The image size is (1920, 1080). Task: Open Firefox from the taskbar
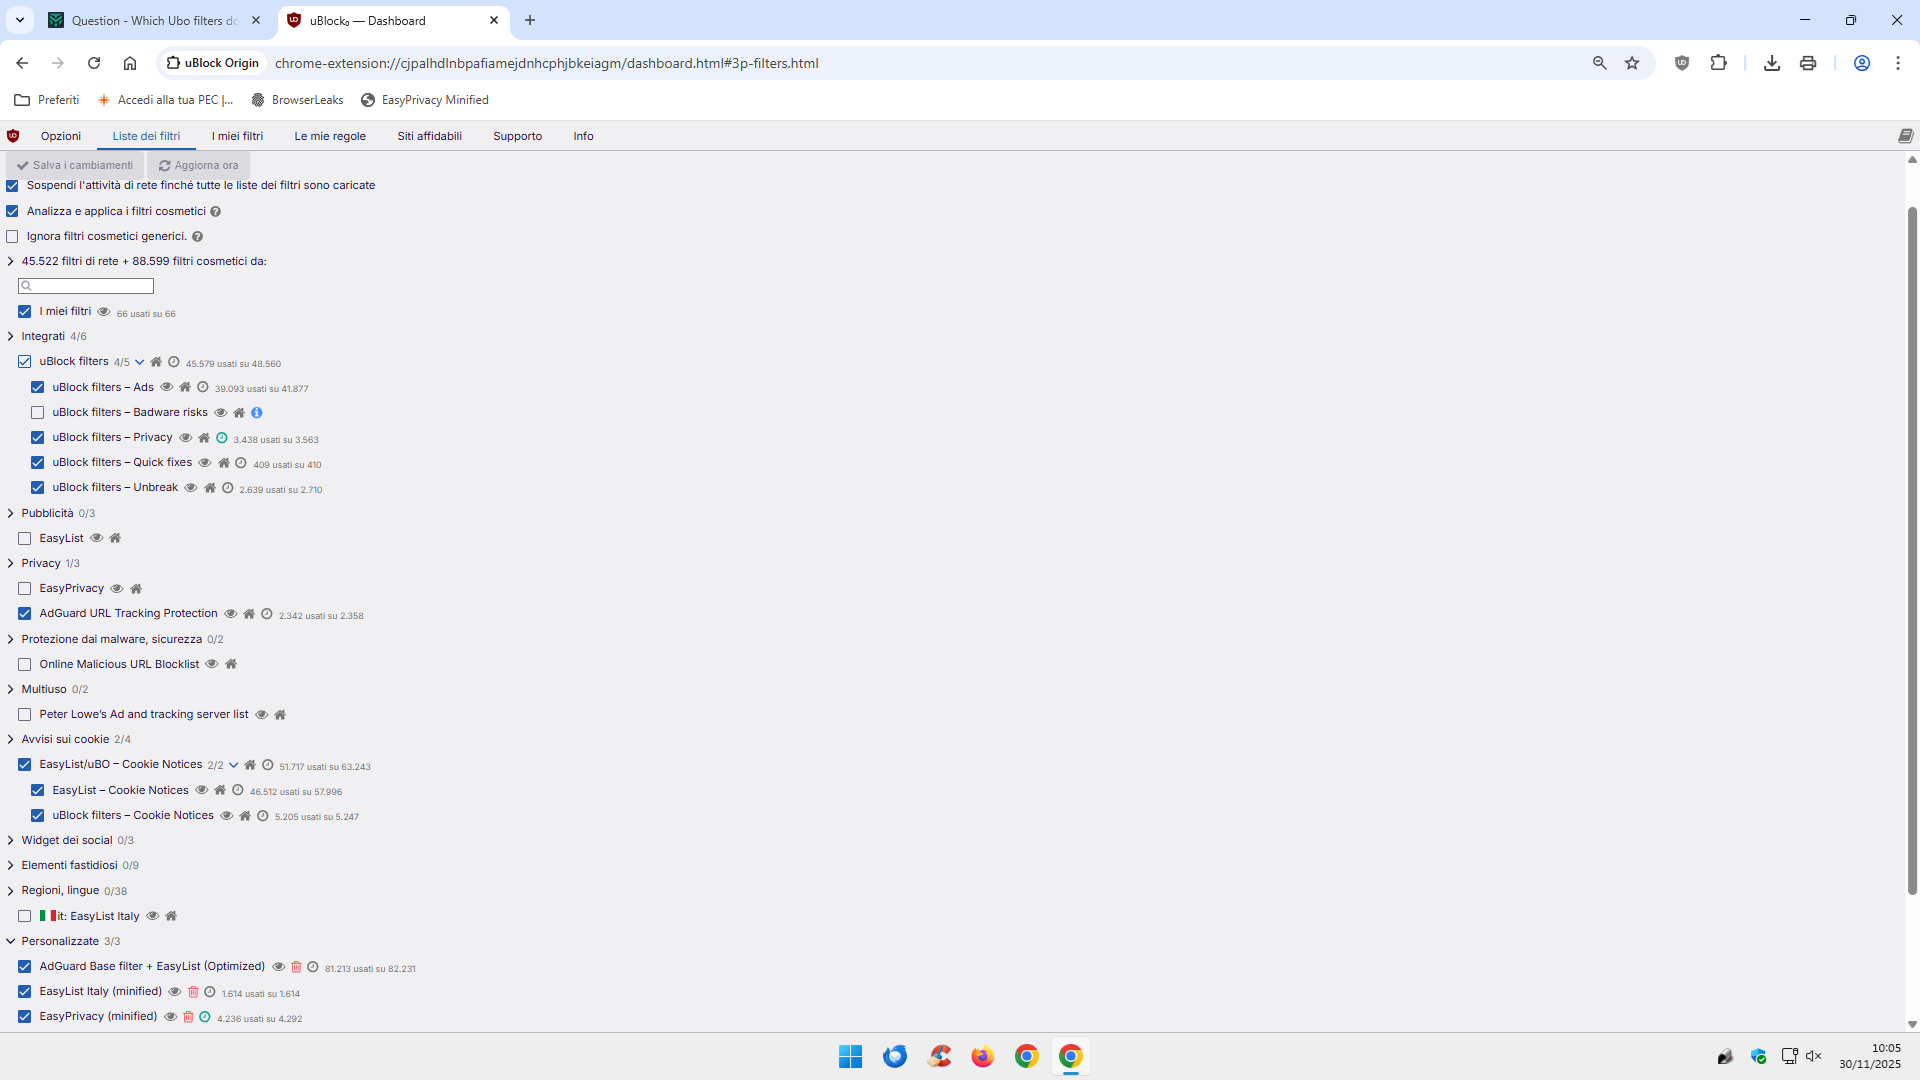click(x=982, y=1056)
